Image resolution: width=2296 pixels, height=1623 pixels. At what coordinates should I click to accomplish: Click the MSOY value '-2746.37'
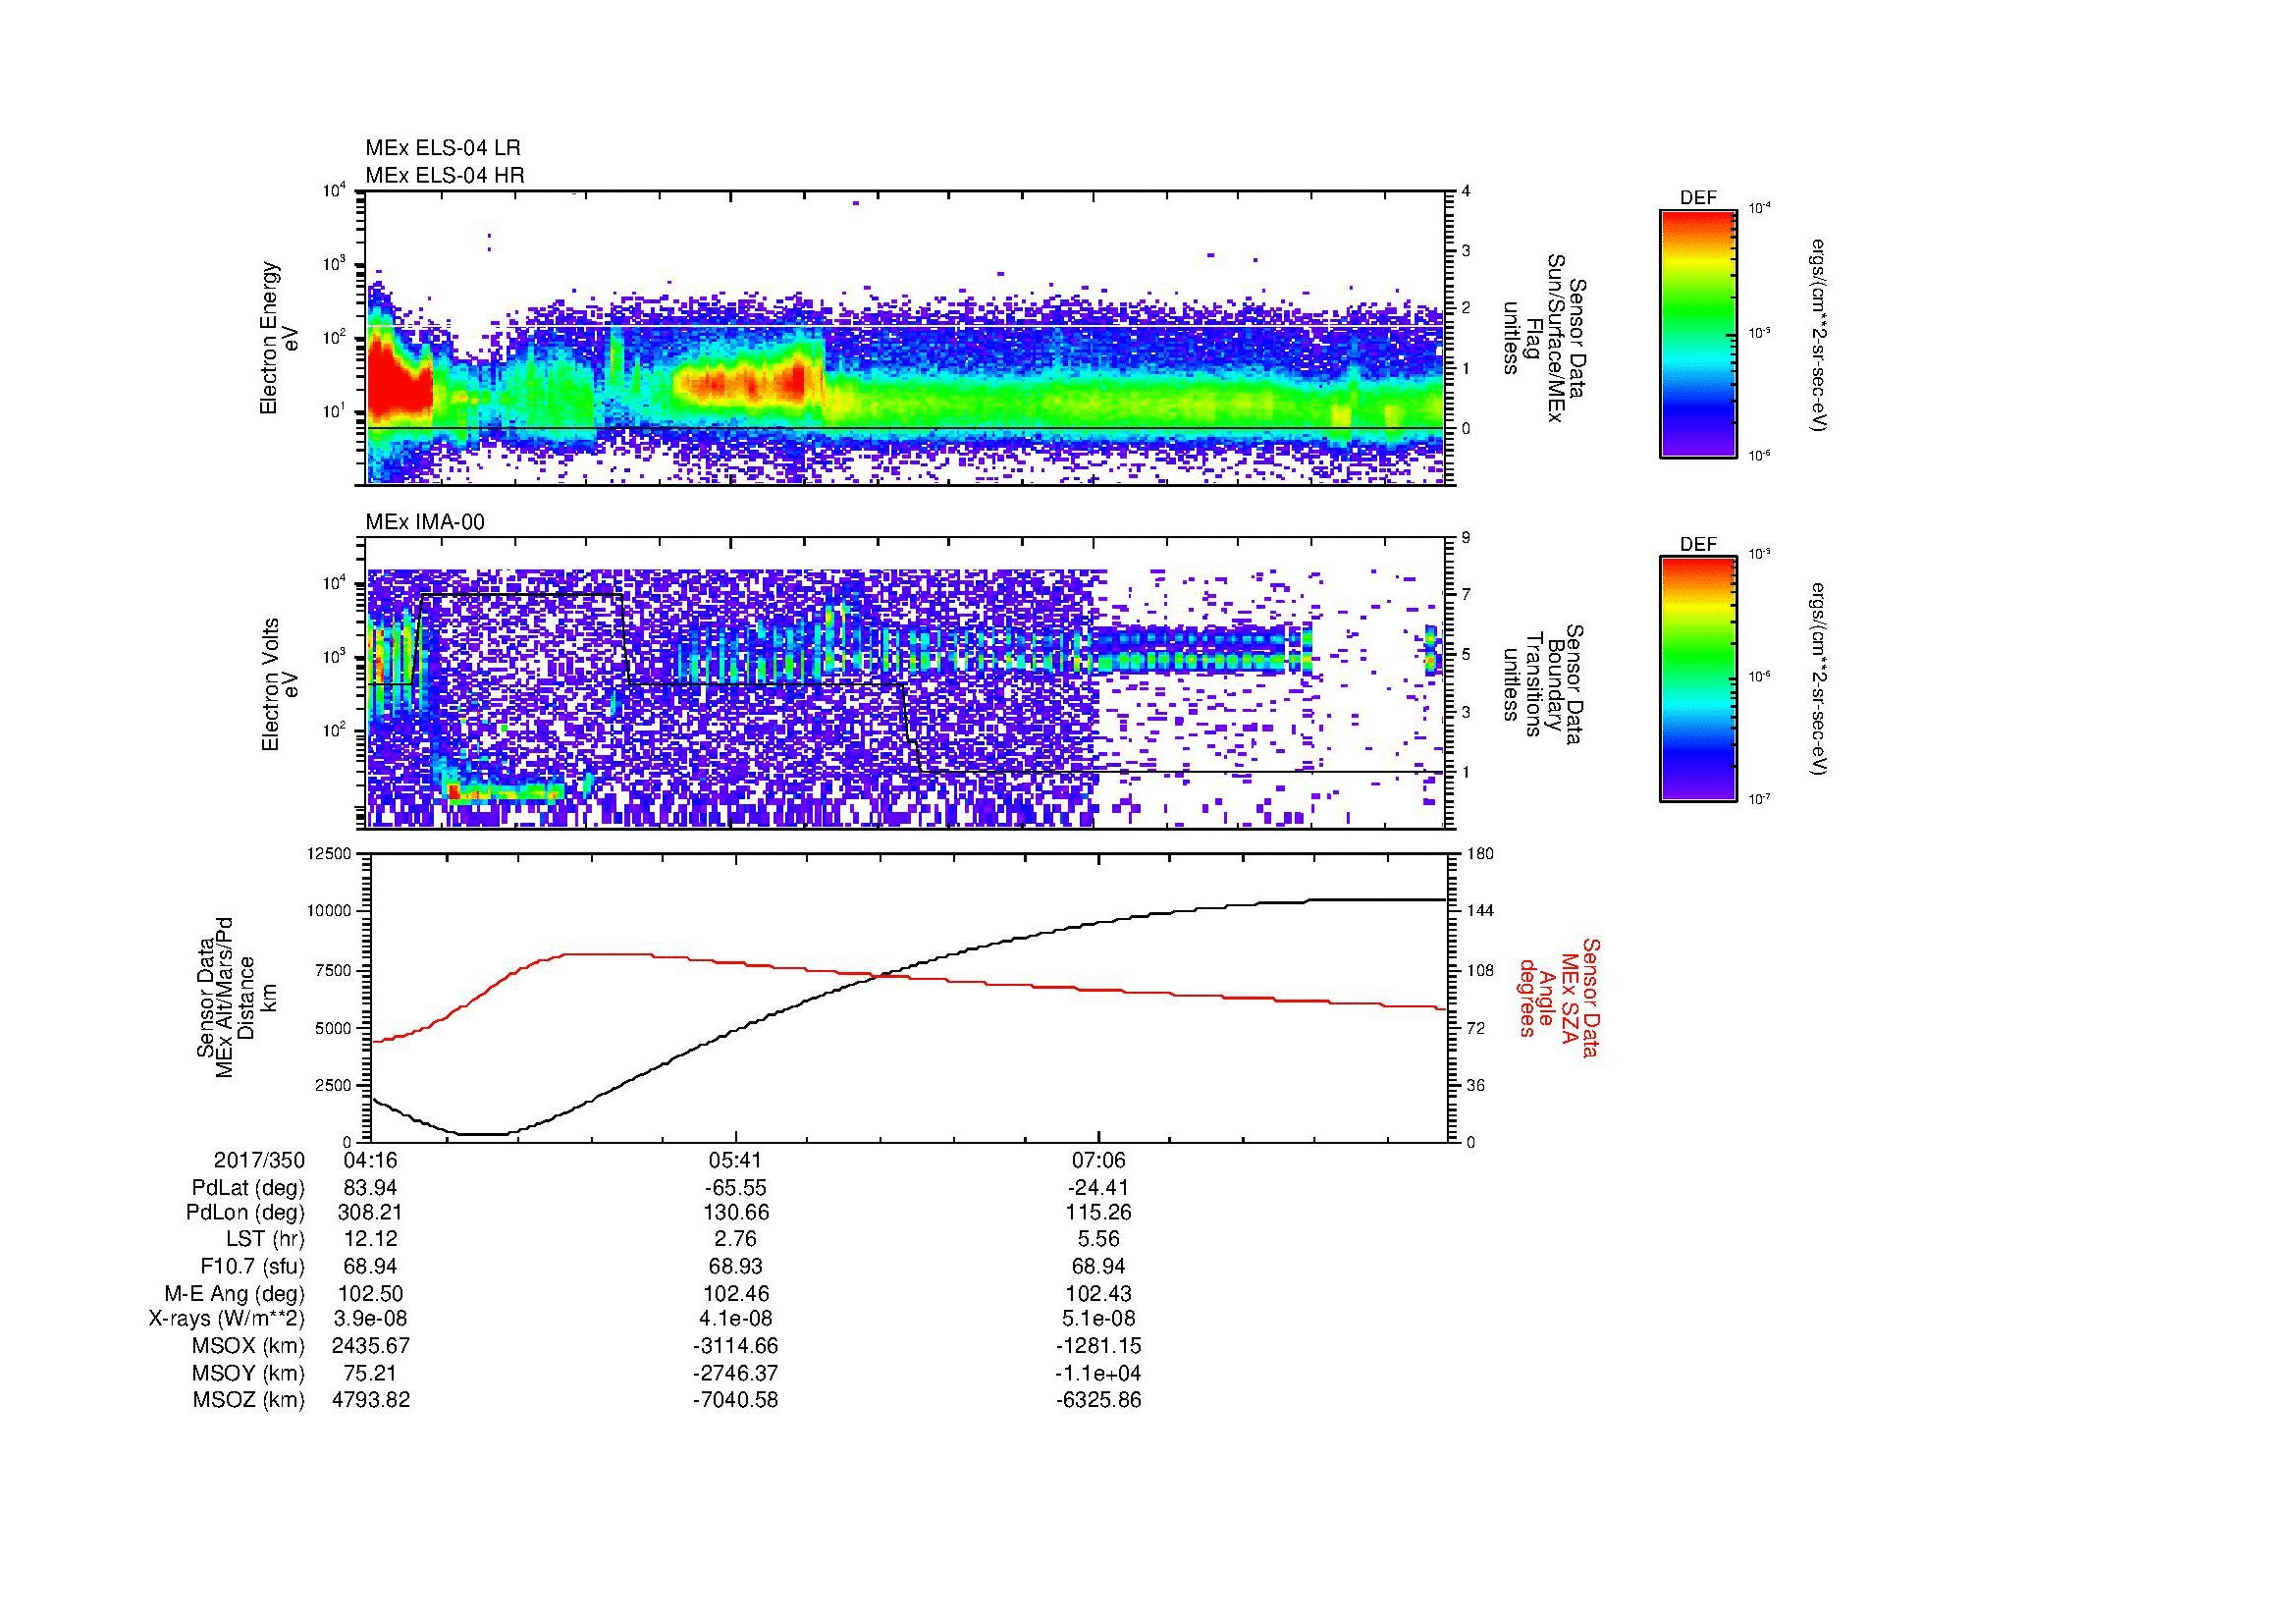[735, 1373]
